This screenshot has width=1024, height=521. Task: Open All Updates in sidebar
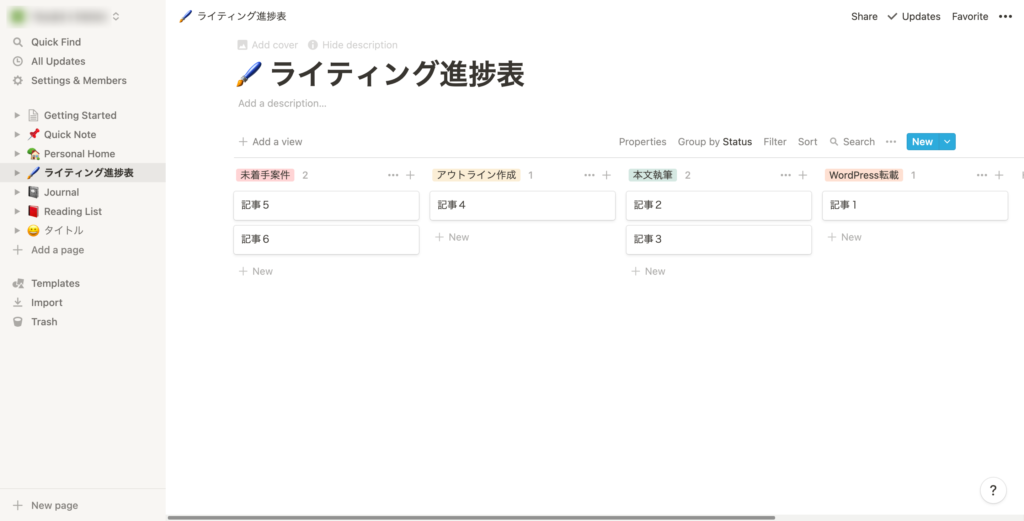[x=82, y=61]
